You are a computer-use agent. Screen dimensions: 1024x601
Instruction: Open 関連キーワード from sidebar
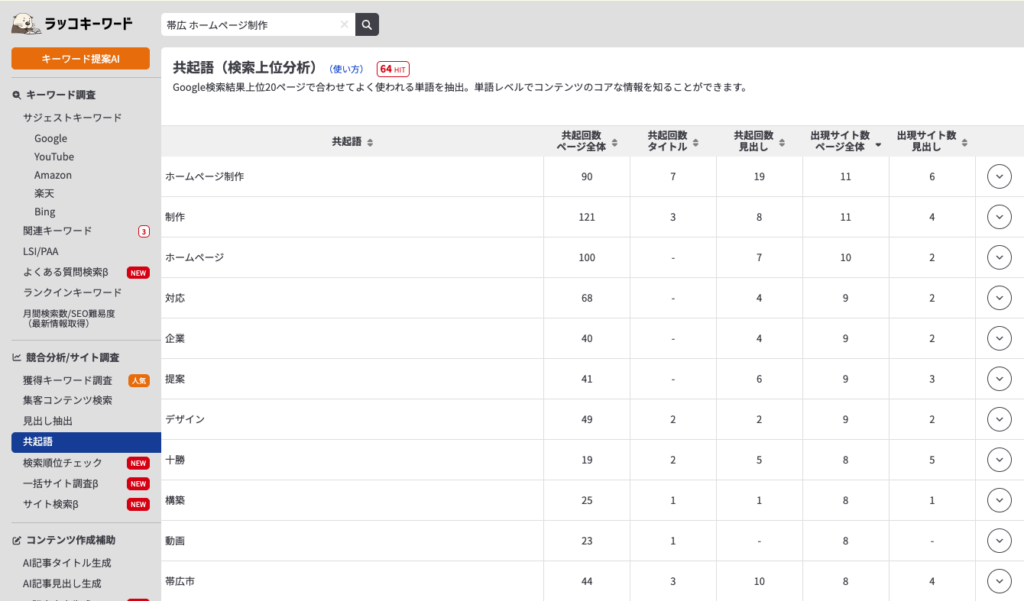[57, 231]
